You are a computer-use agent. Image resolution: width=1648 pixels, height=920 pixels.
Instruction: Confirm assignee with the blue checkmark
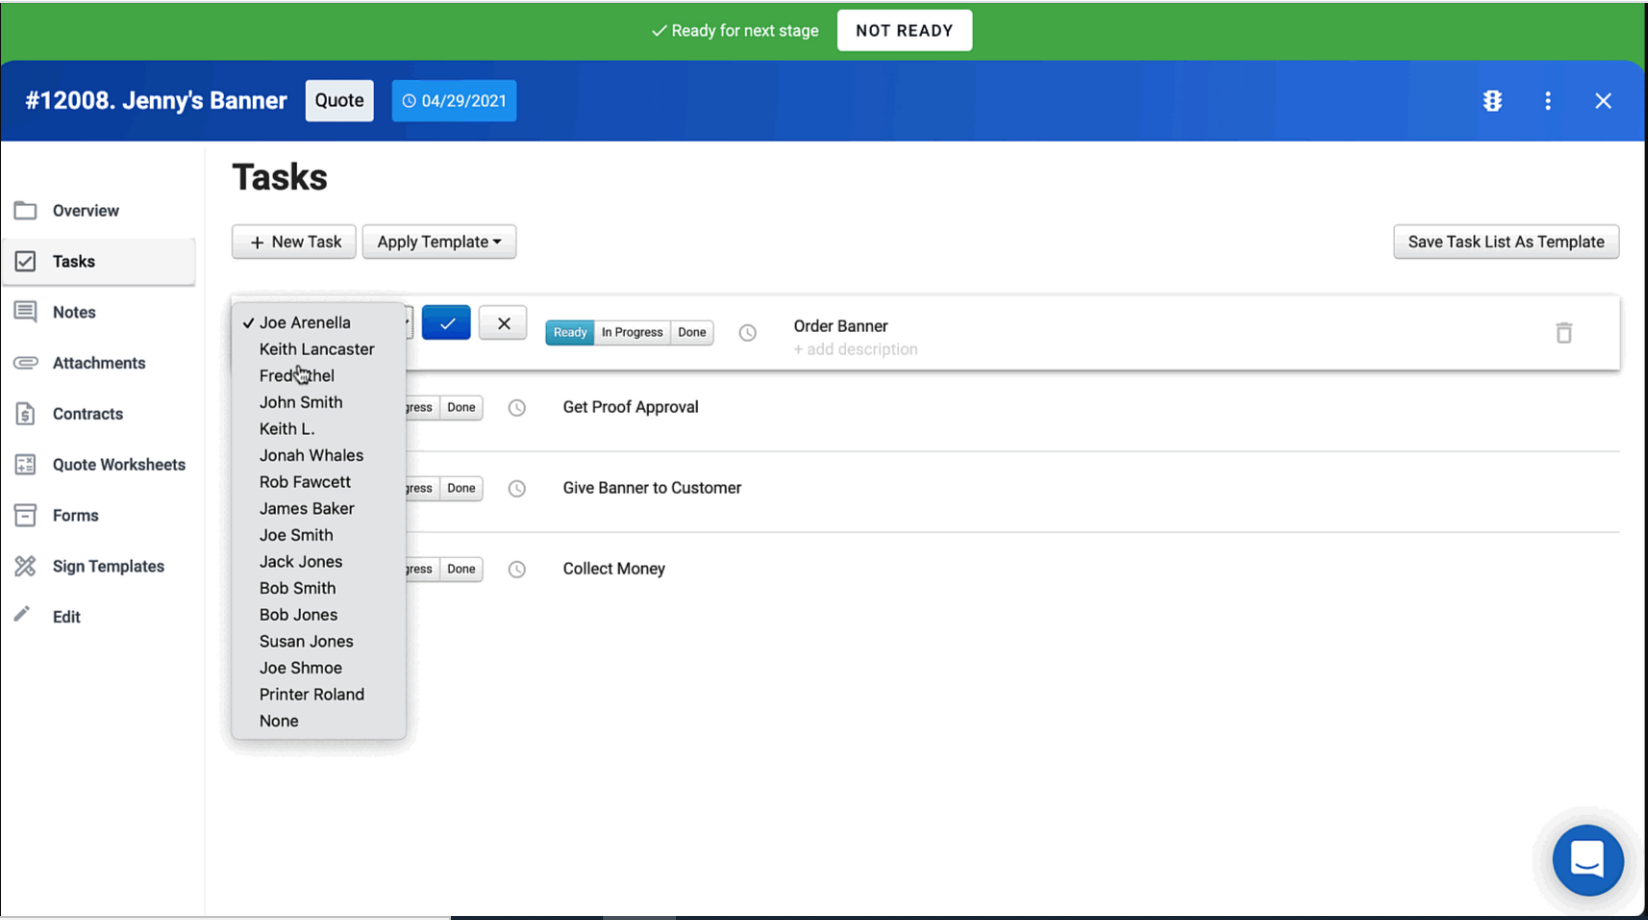(446, 322)
